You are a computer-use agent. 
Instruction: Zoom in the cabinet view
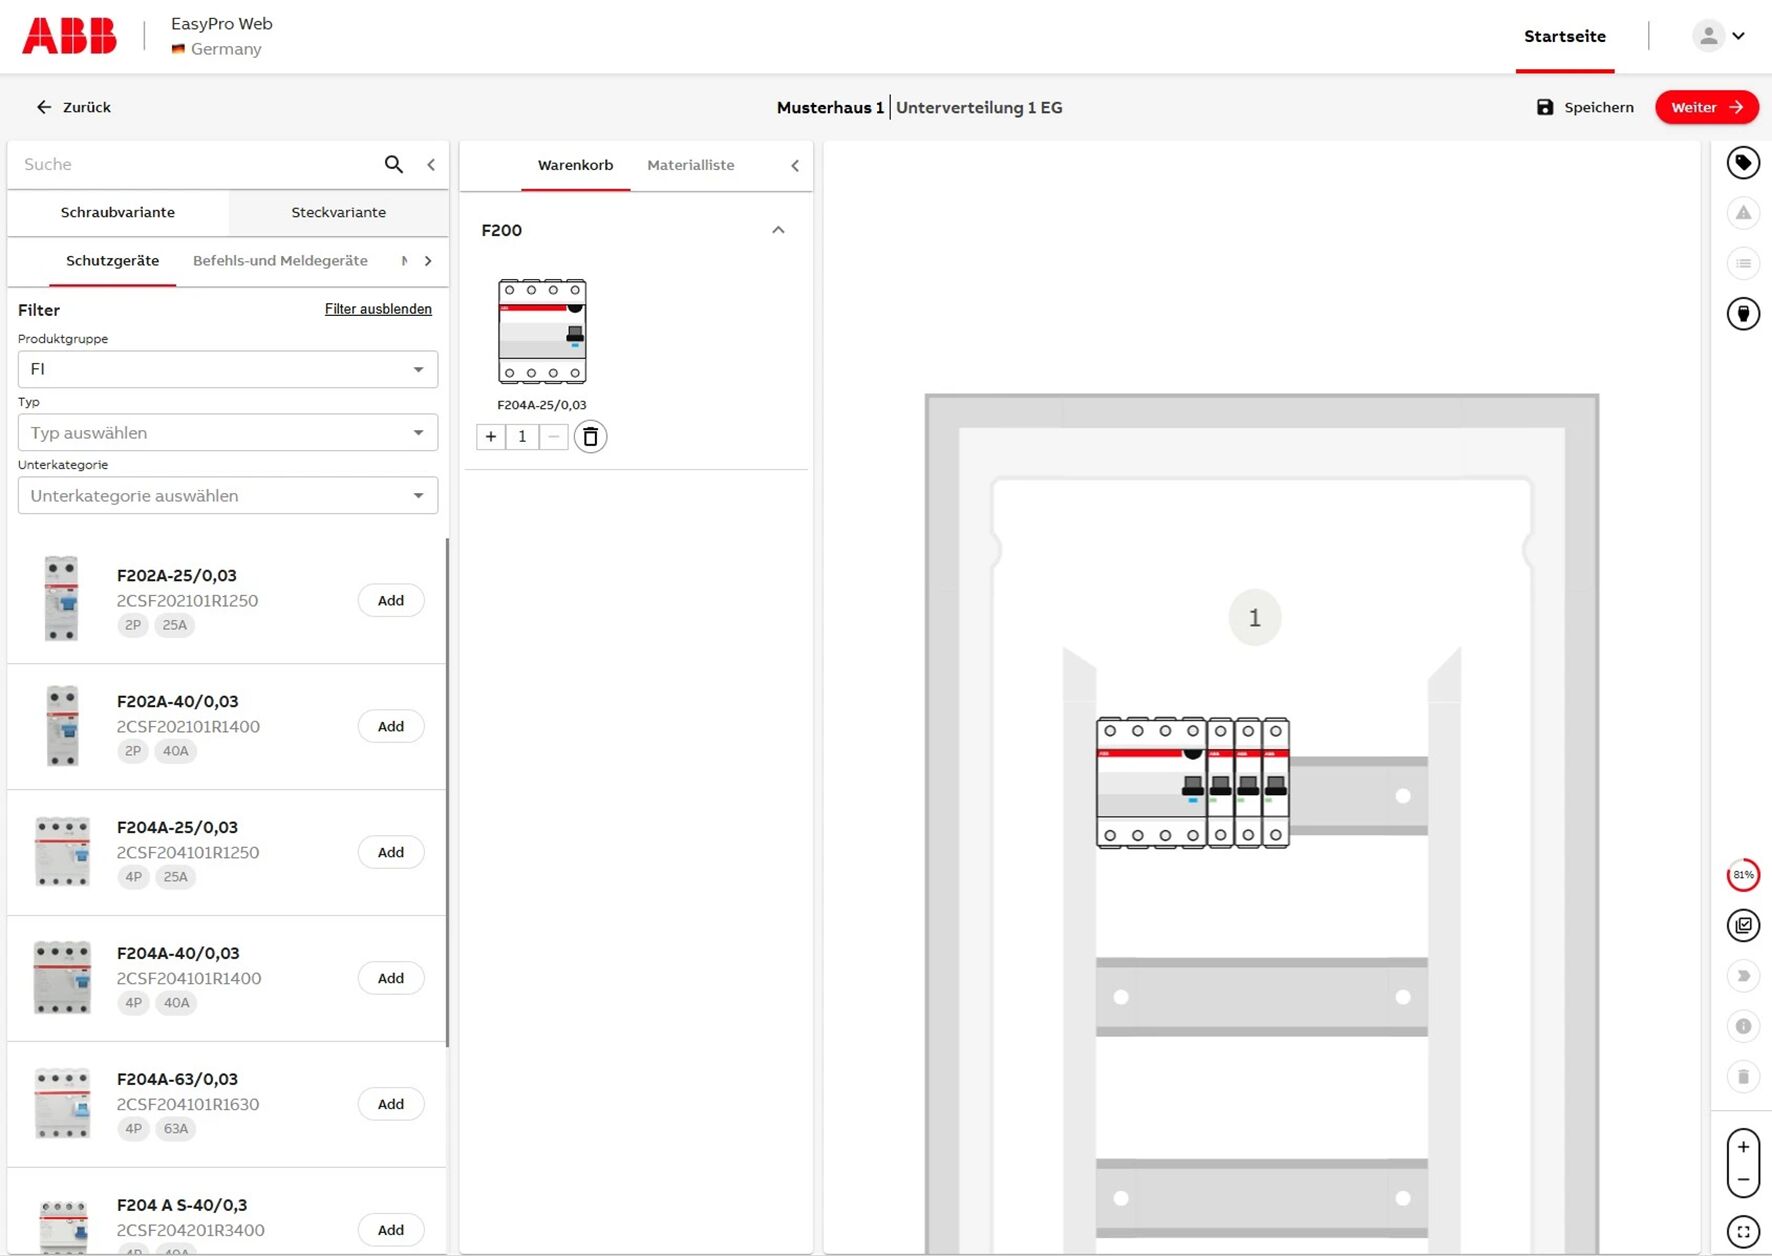pos(1743,1147)
